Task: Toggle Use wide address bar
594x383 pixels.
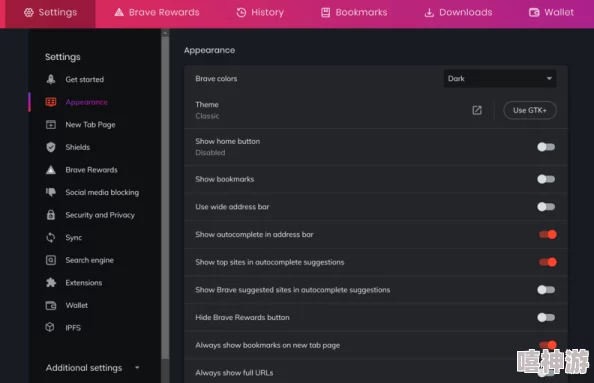Action: click(x=546, y=206)
